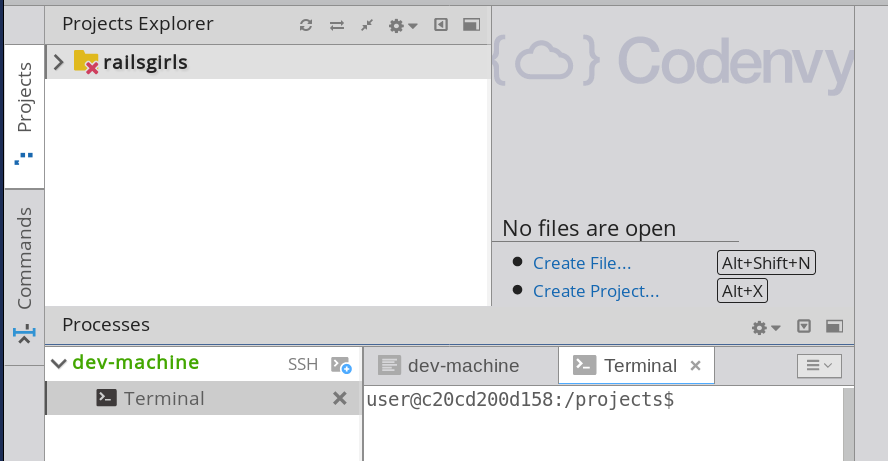The height and width of the screenshot is (461, 888).
Task: Open Projects Explorer gear settings menu
Action: [403, 25]
